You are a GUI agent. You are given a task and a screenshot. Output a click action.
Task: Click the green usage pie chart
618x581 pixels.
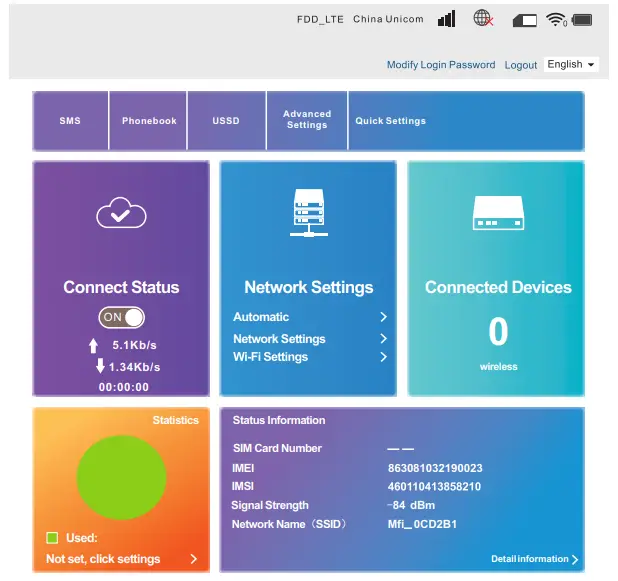coord(121,477)
